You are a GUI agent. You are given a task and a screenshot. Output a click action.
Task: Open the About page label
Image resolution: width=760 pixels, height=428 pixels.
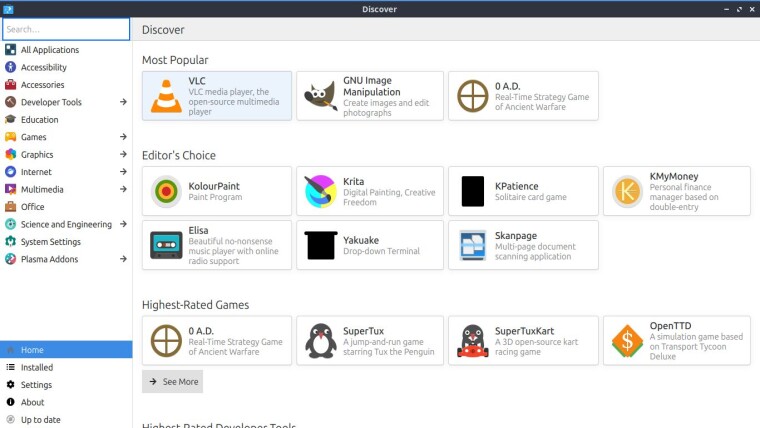tap(32, 402)
